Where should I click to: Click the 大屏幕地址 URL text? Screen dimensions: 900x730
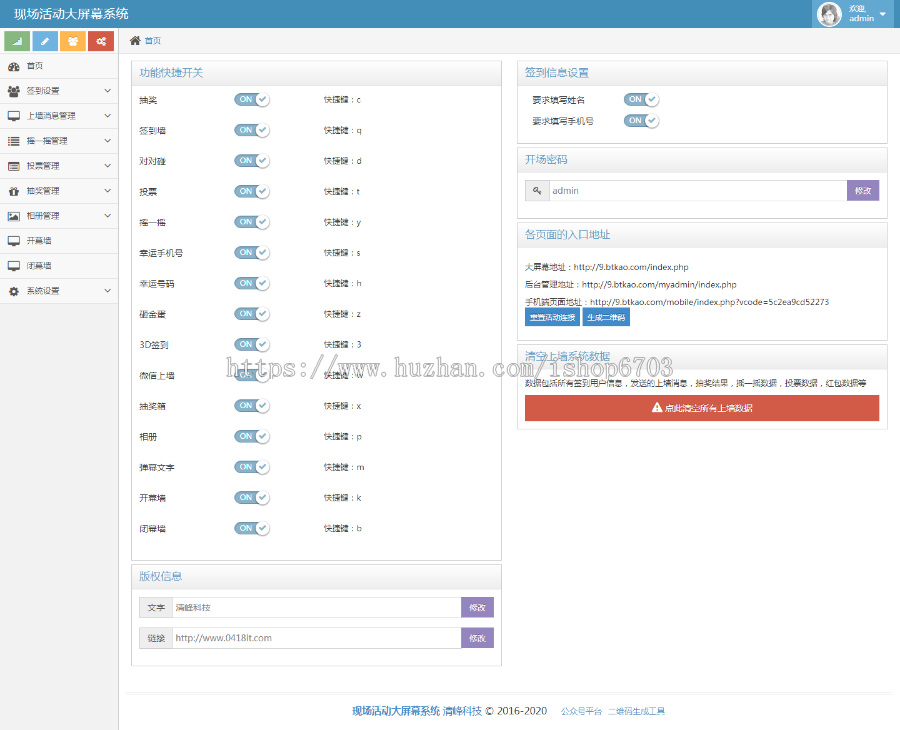tap(631, 267)
